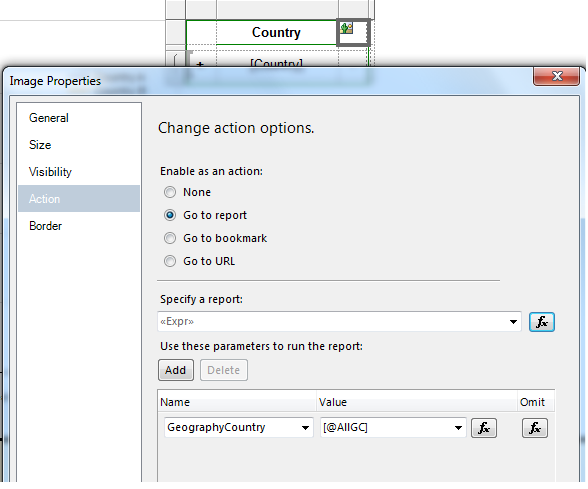
Task: Select the cactus image in the Country header
Action: [x=346, y=28]
